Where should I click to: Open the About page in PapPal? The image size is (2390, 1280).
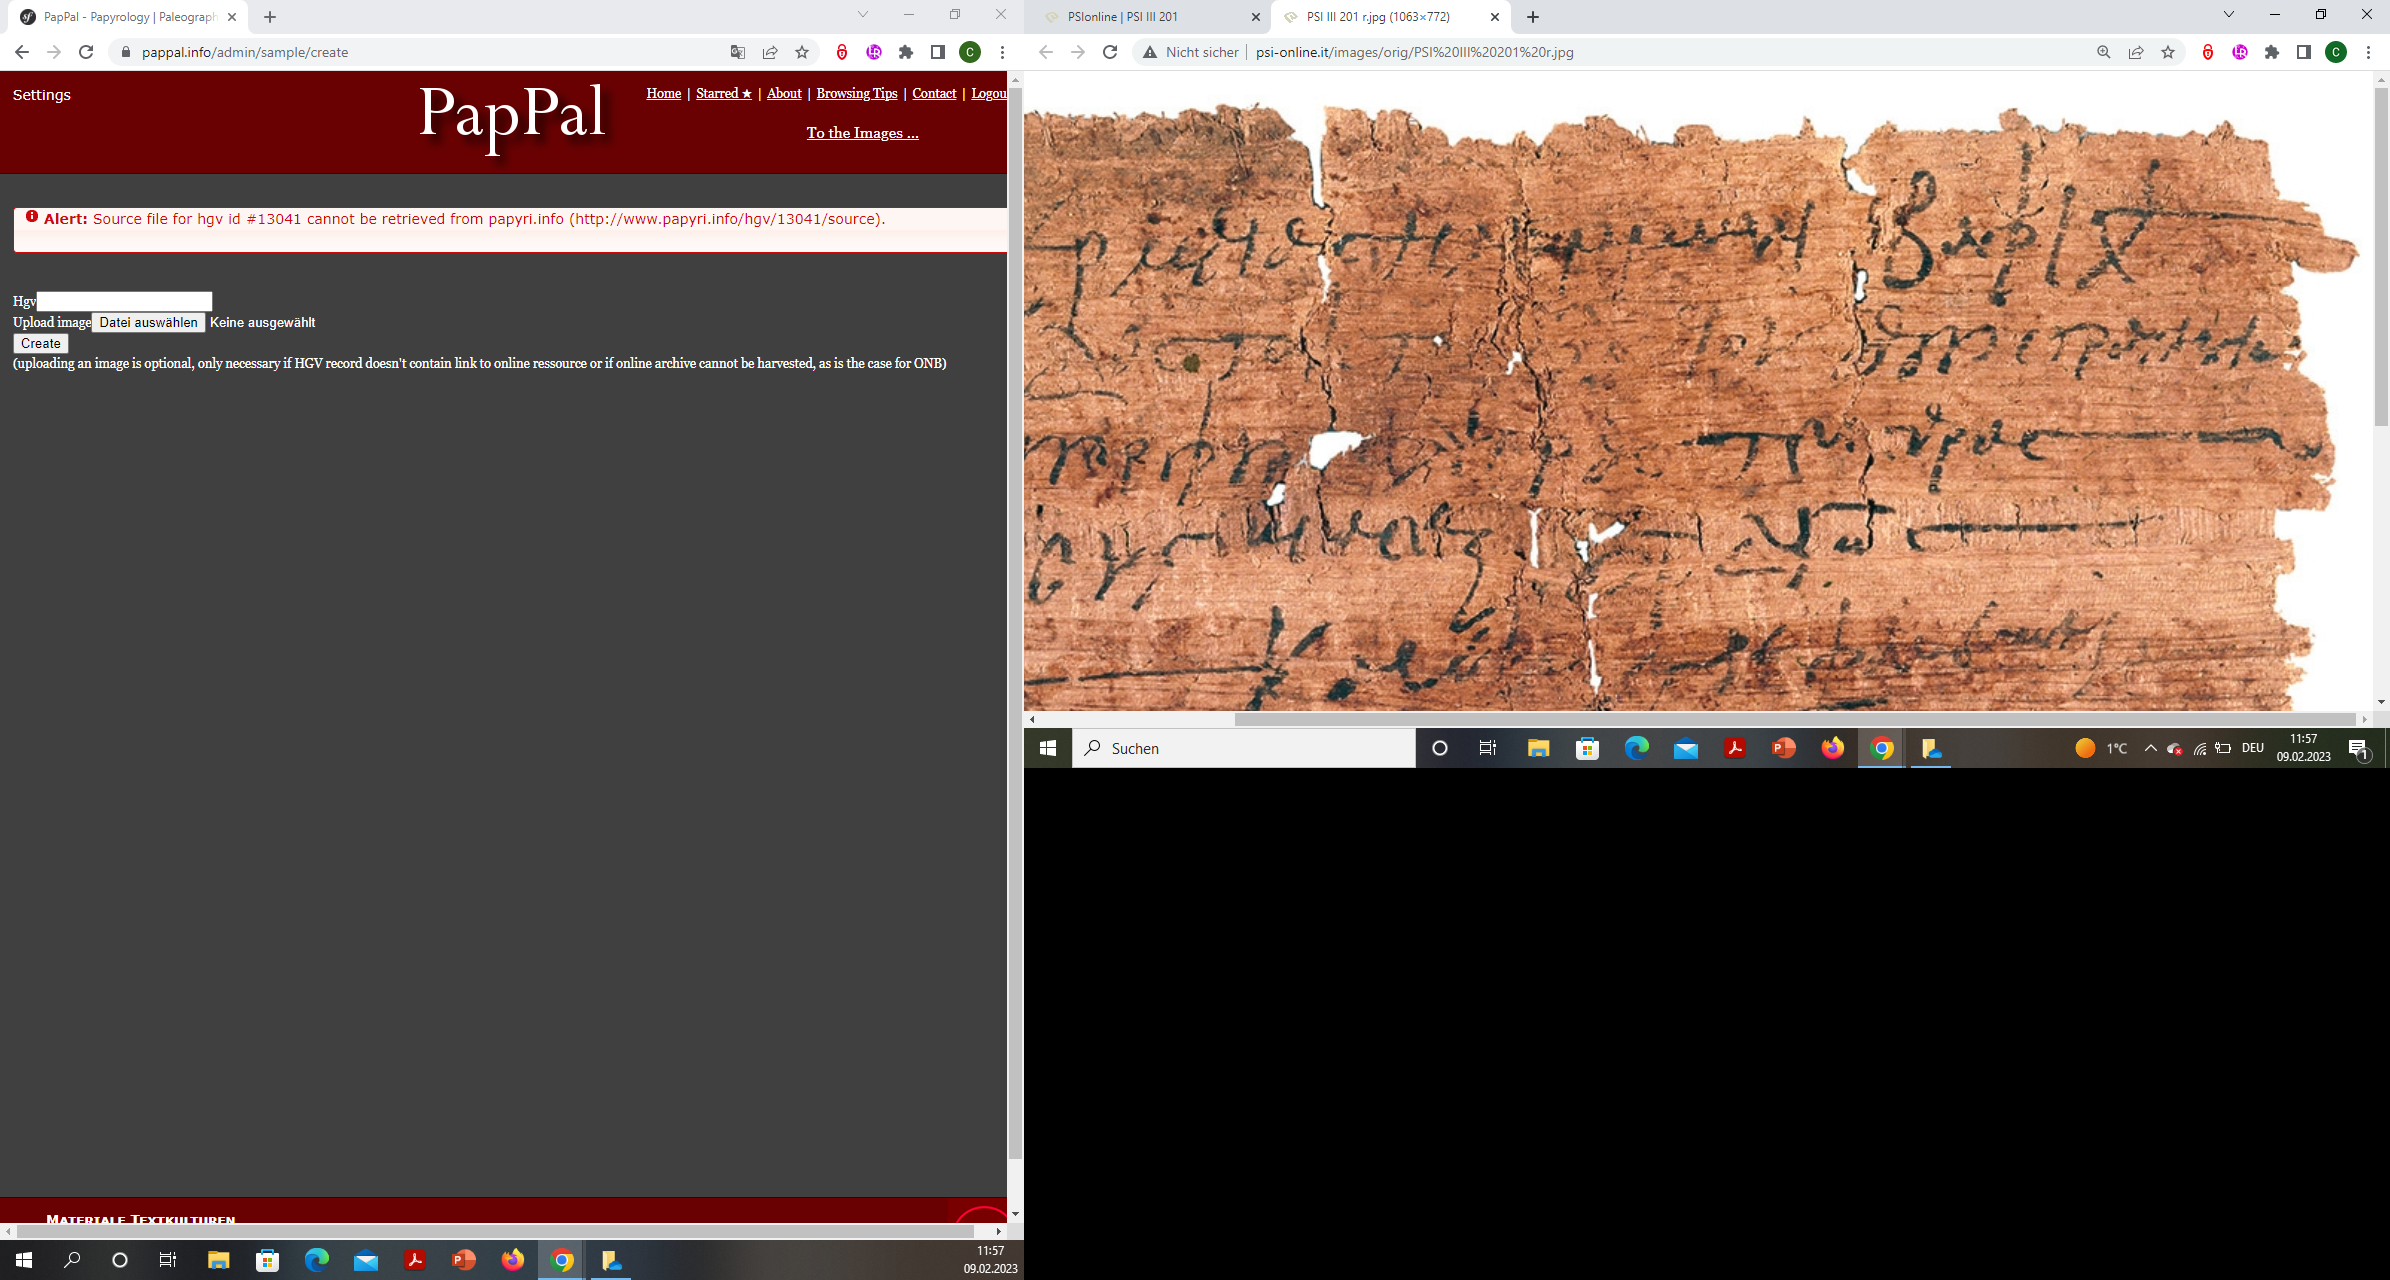click(784, 93)
